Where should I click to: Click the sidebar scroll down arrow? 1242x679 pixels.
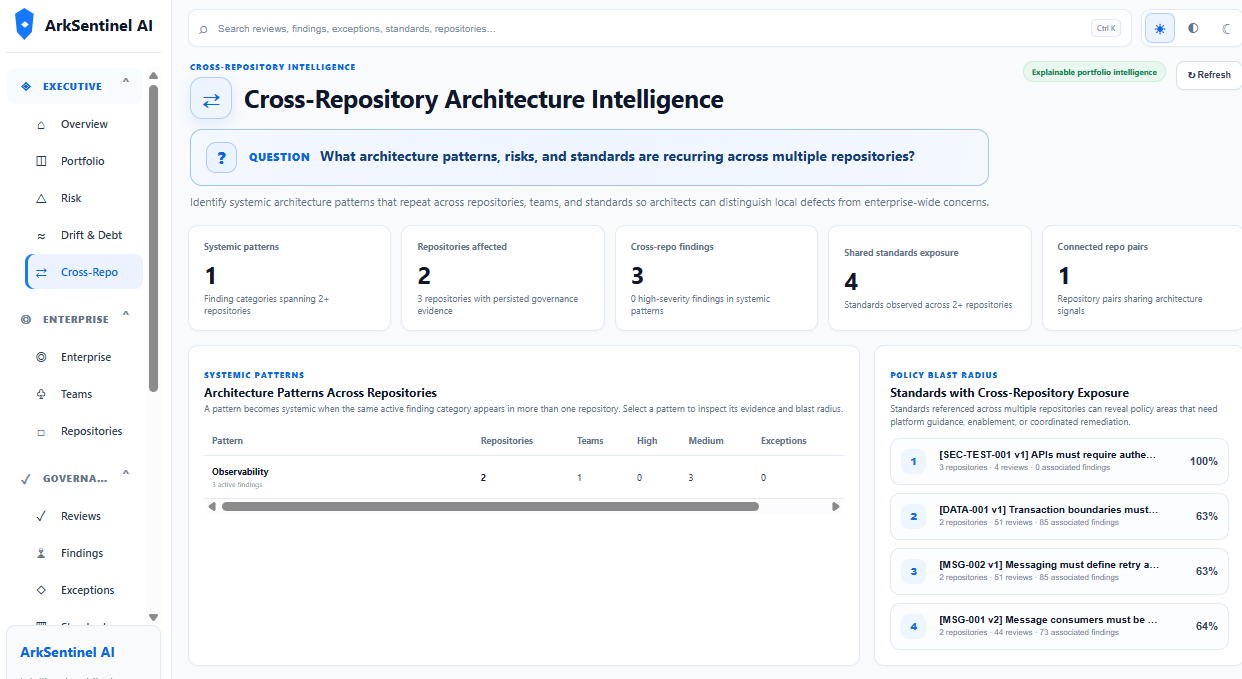point(153,617)
